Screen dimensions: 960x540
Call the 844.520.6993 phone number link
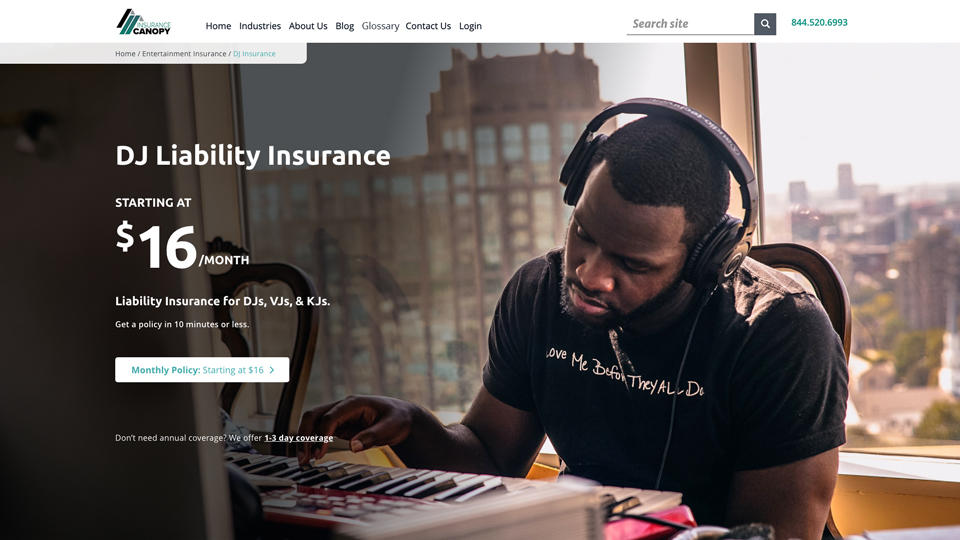tap(819, 23)
